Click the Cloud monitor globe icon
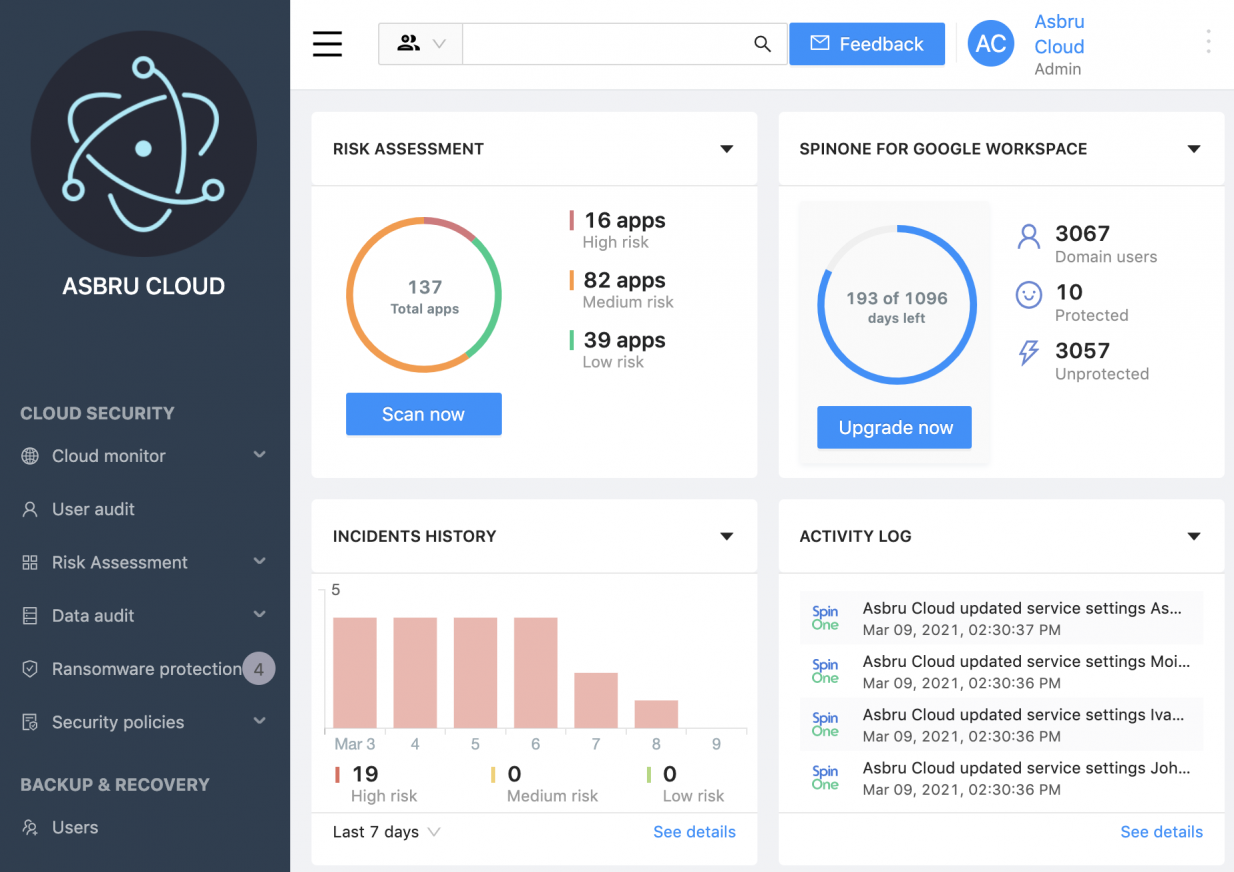The image size is (1234, 872). point(30,456)
